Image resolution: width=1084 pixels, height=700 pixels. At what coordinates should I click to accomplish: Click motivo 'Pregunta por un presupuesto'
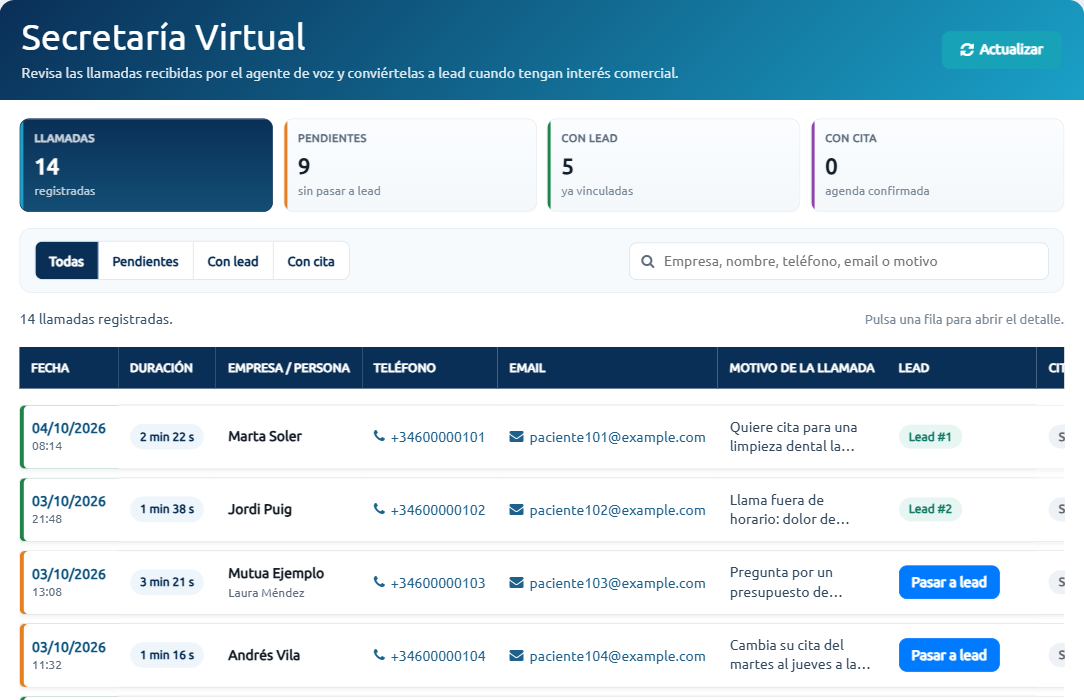[786, 583]
